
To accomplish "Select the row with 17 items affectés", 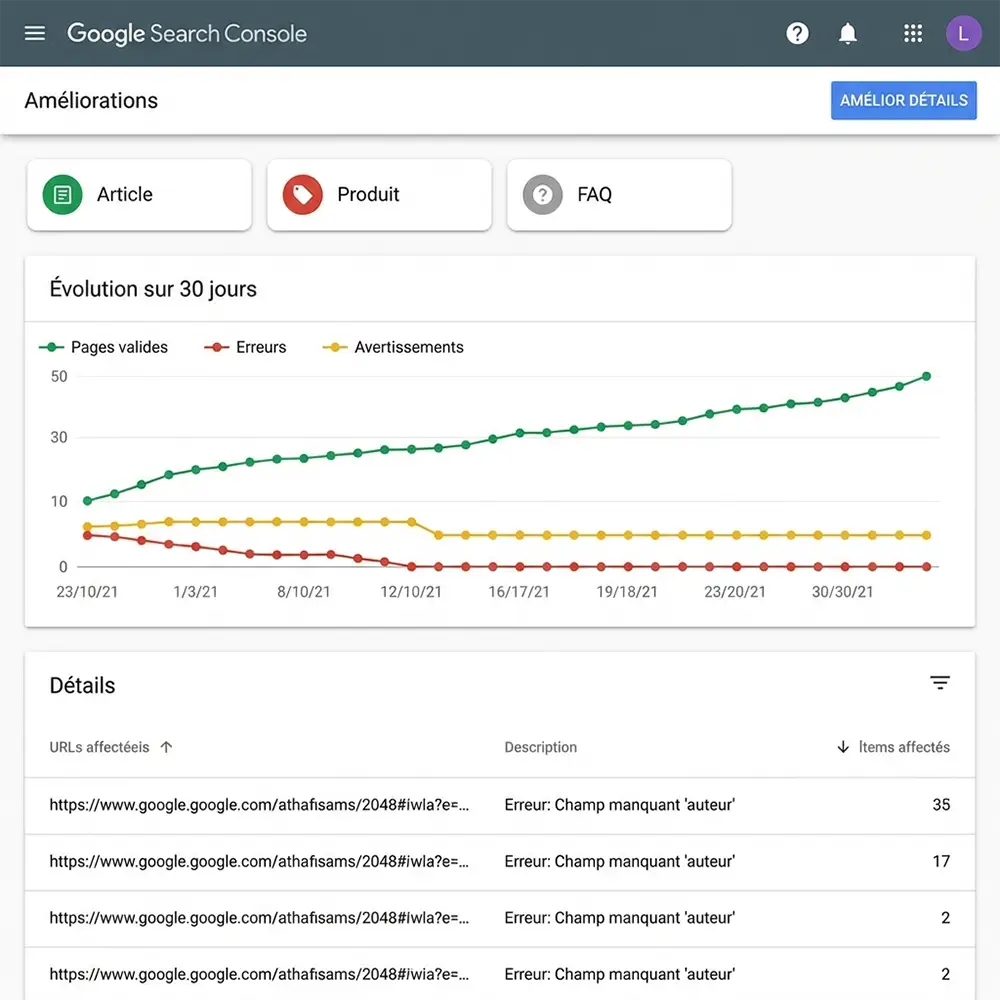I will pyautogui.click(x=500, y=861).
